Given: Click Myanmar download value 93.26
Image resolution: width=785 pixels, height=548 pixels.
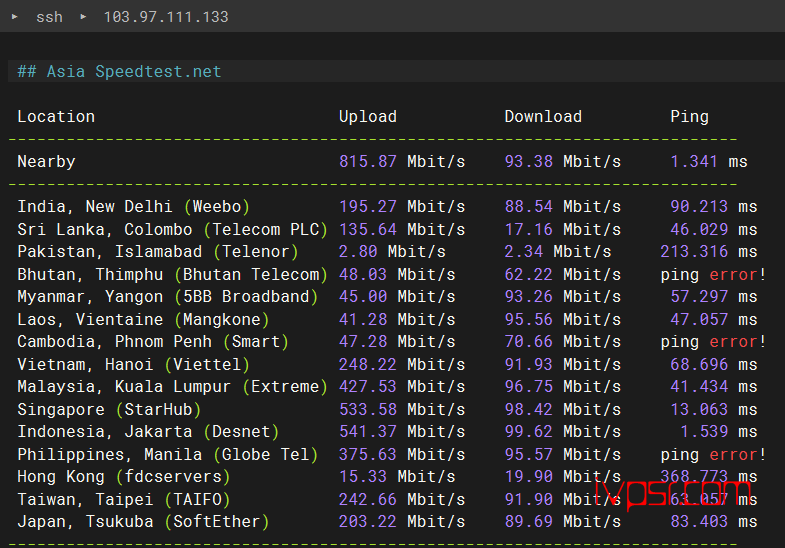Looking at the screenshot, I should tap(529, 297).
